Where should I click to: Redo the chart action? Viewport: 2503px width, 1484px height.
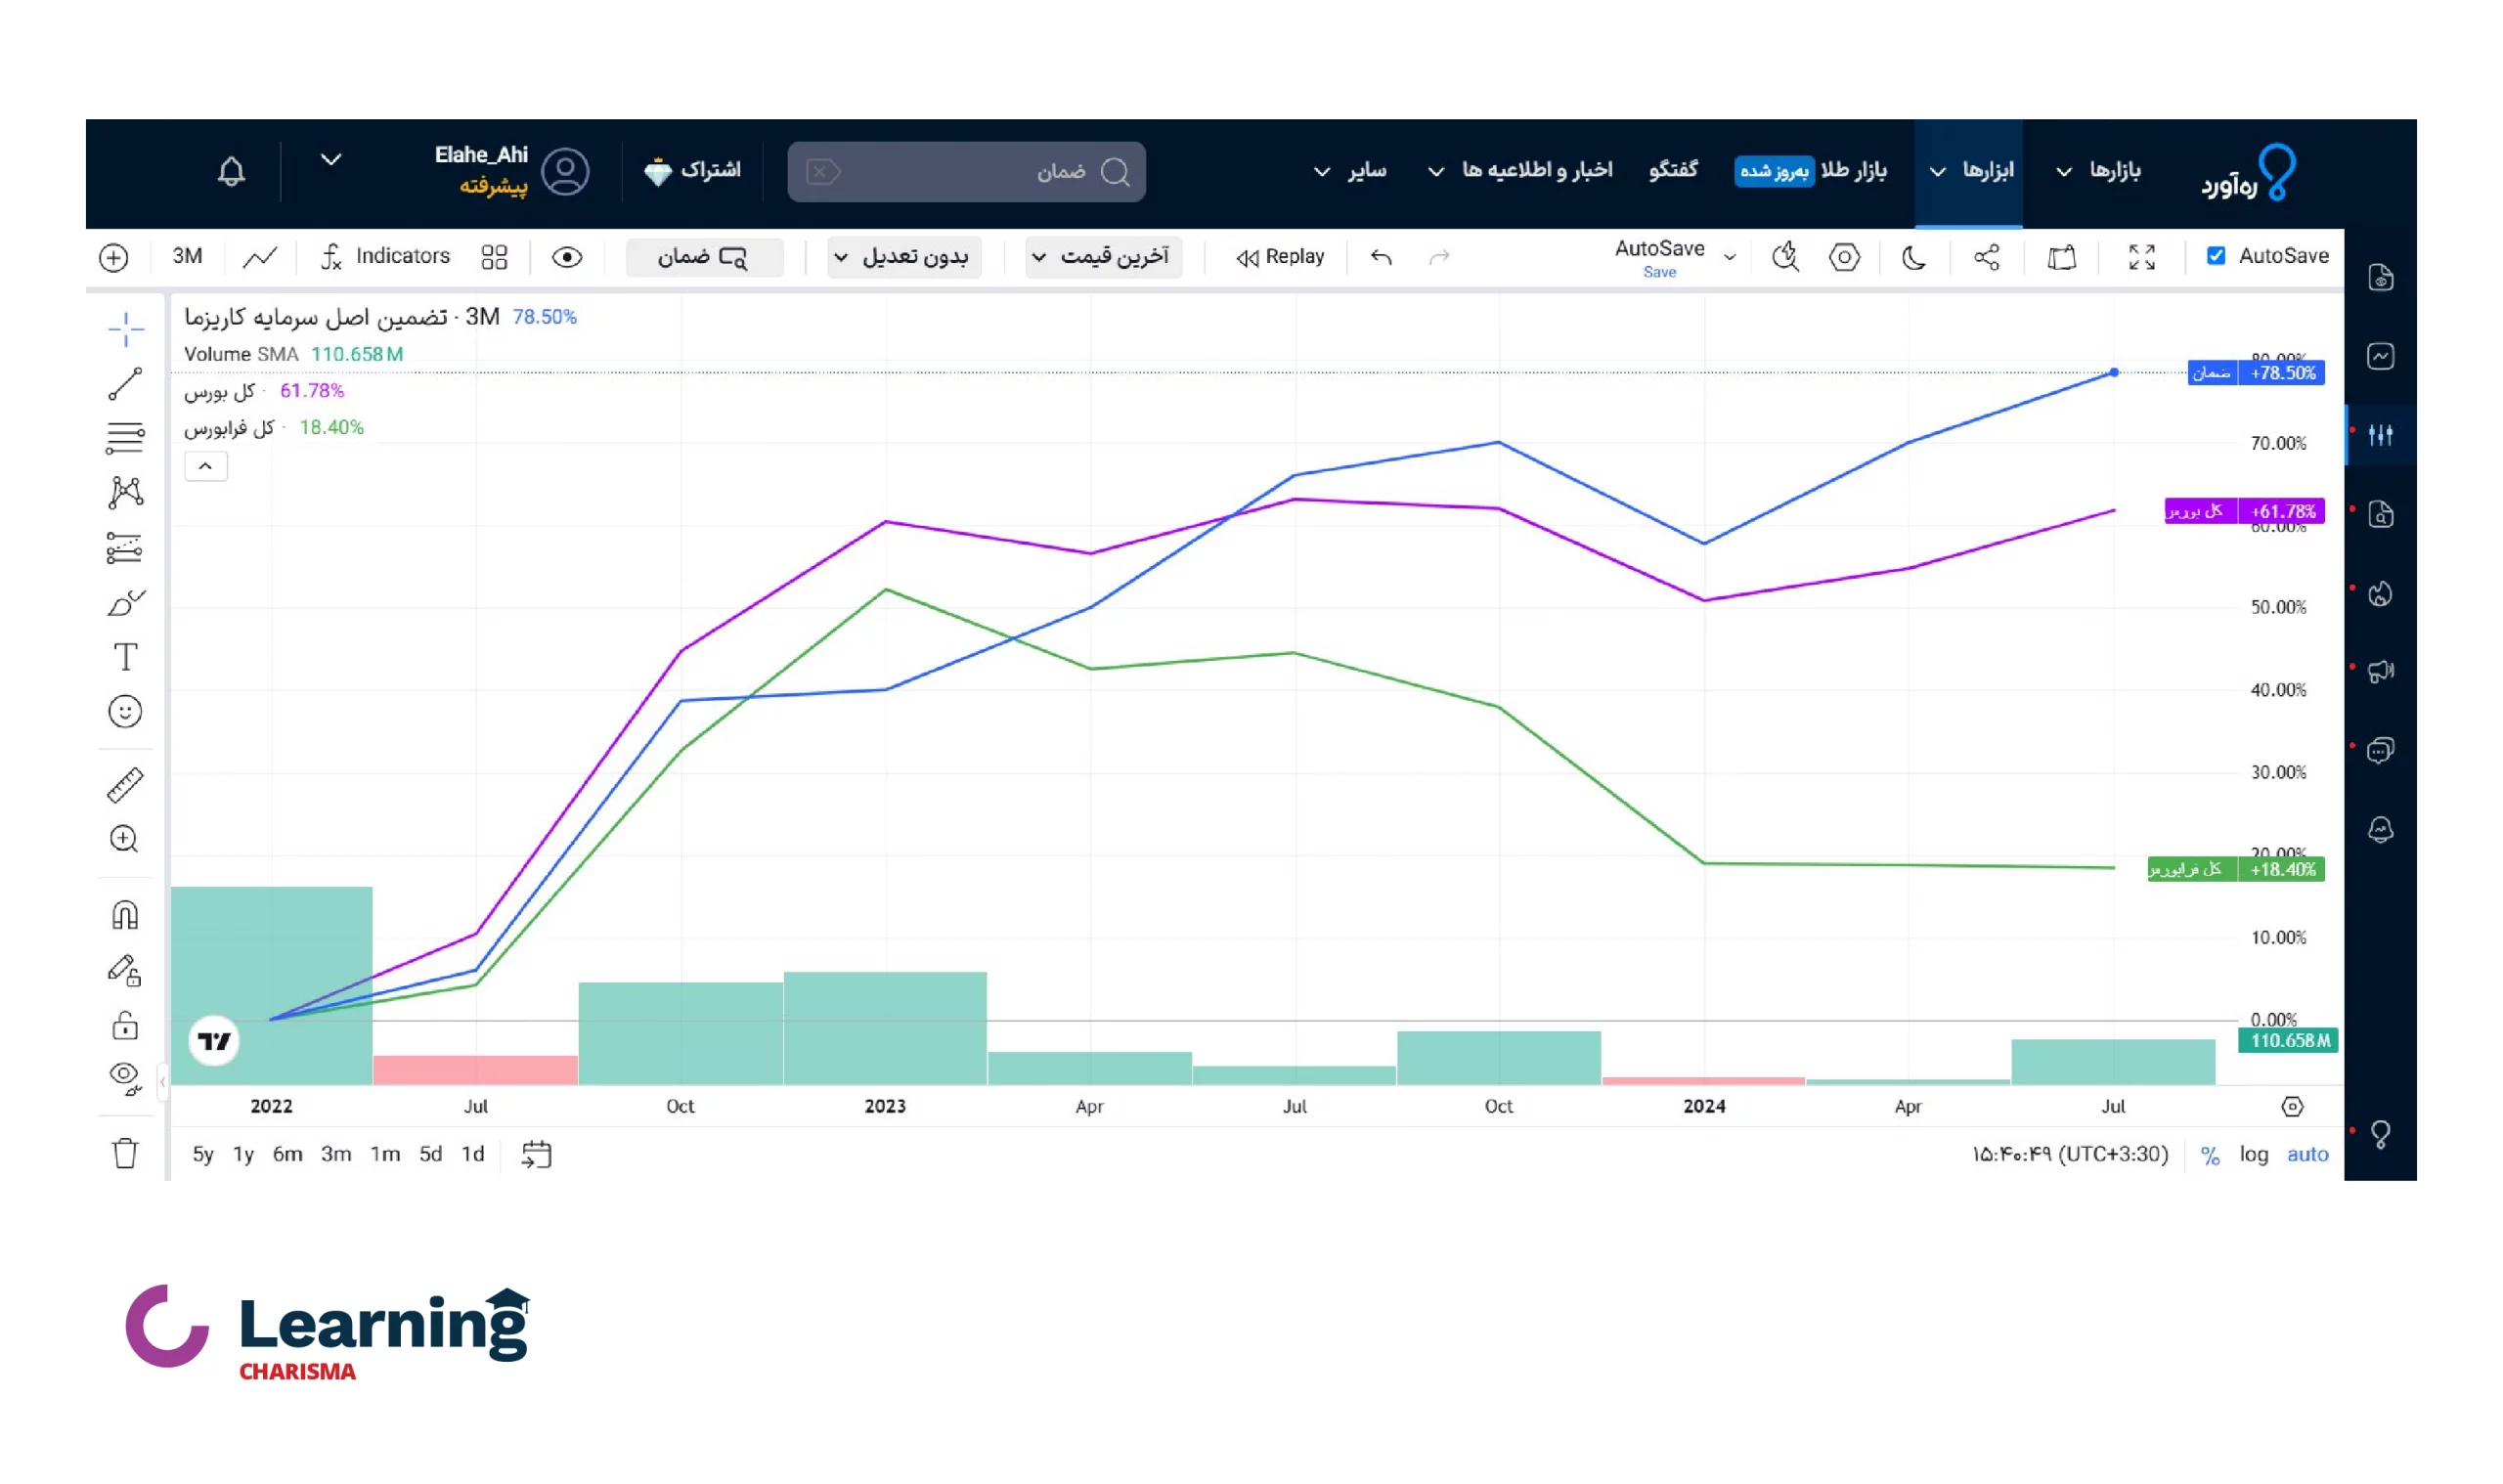click(x=1439, y=257)
